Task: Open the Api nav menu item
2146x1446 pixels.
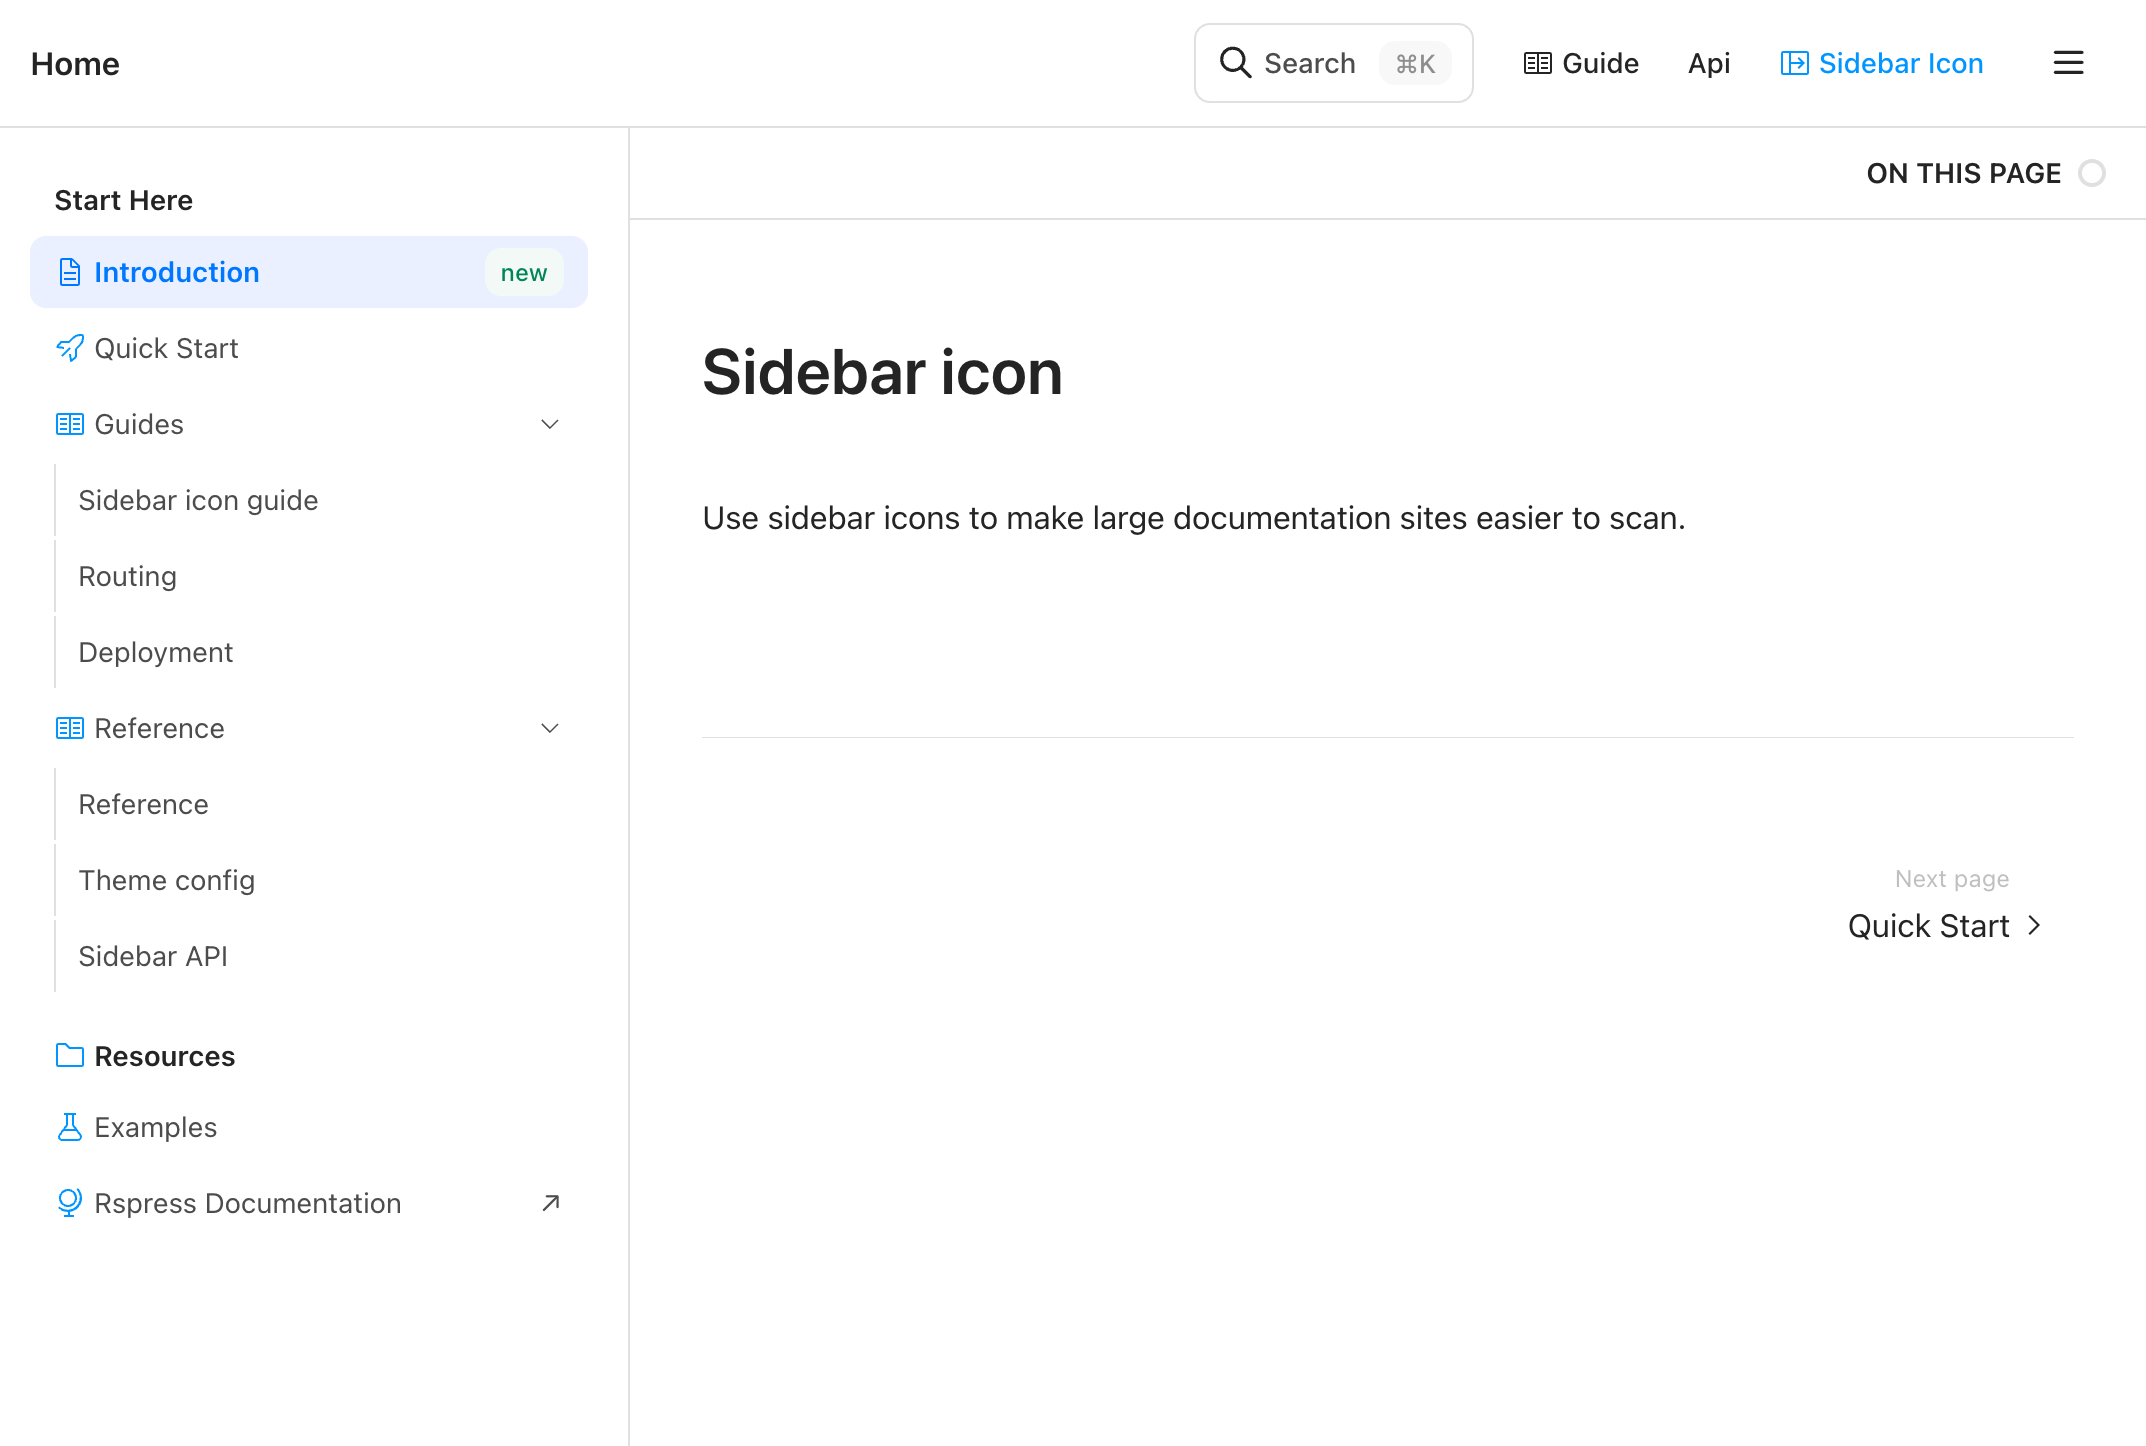Action: [x=1709, y=63]
